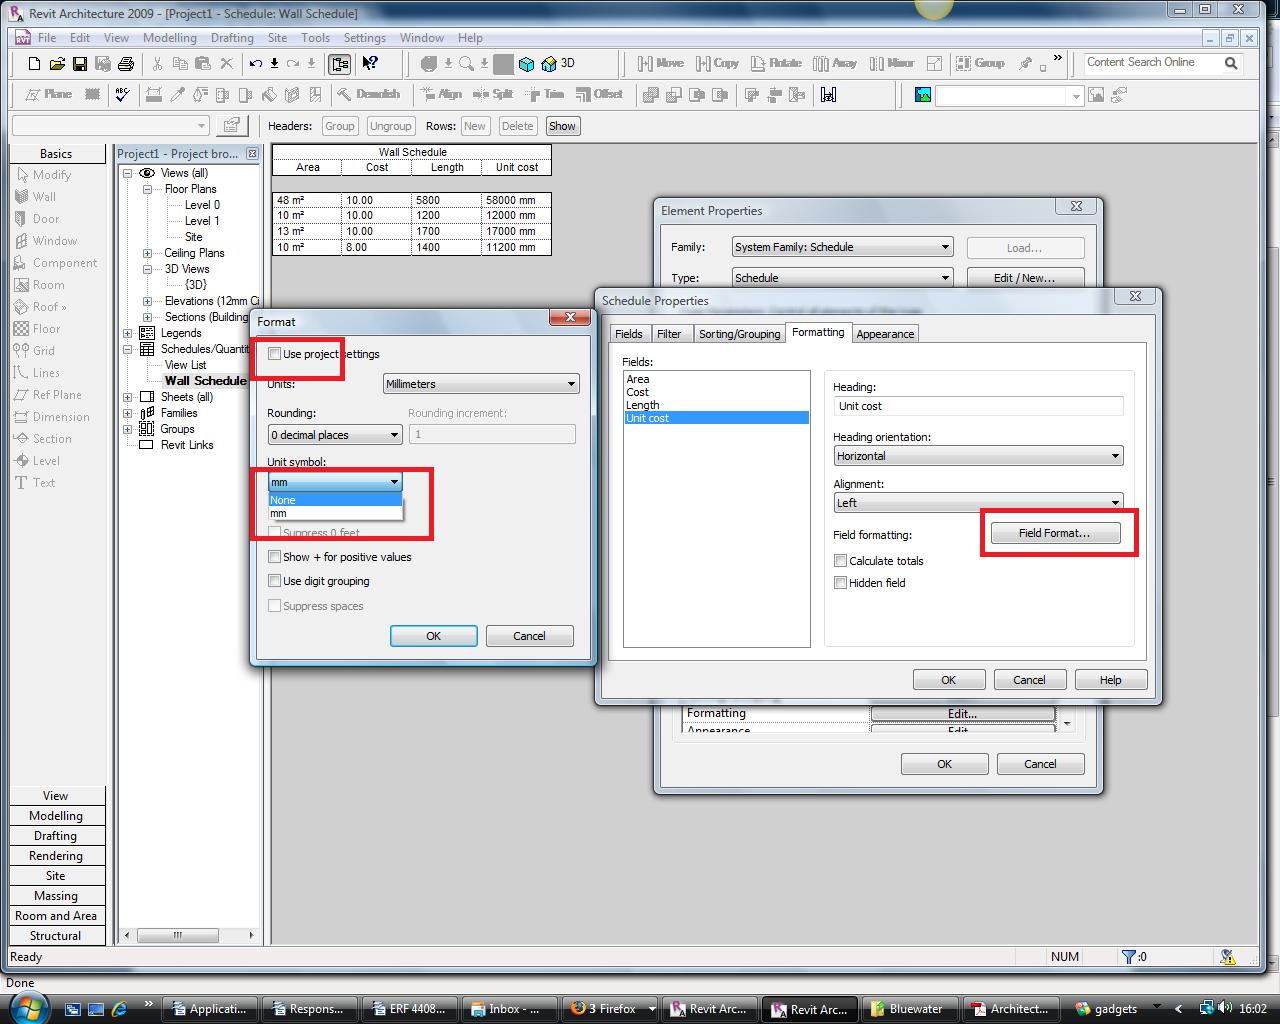
Task: Click Cancel in the Format dialog
Action: pos(529,636)
